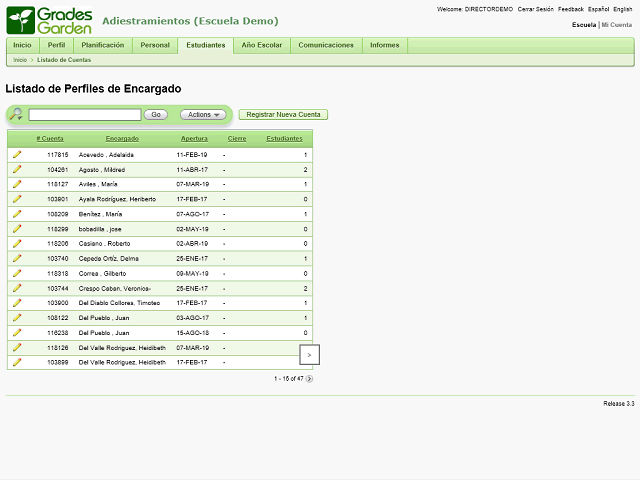This screenshot has height=480, width=640.
Task: Click edit pencil for account 118298
Action: [x=17, y=229]
